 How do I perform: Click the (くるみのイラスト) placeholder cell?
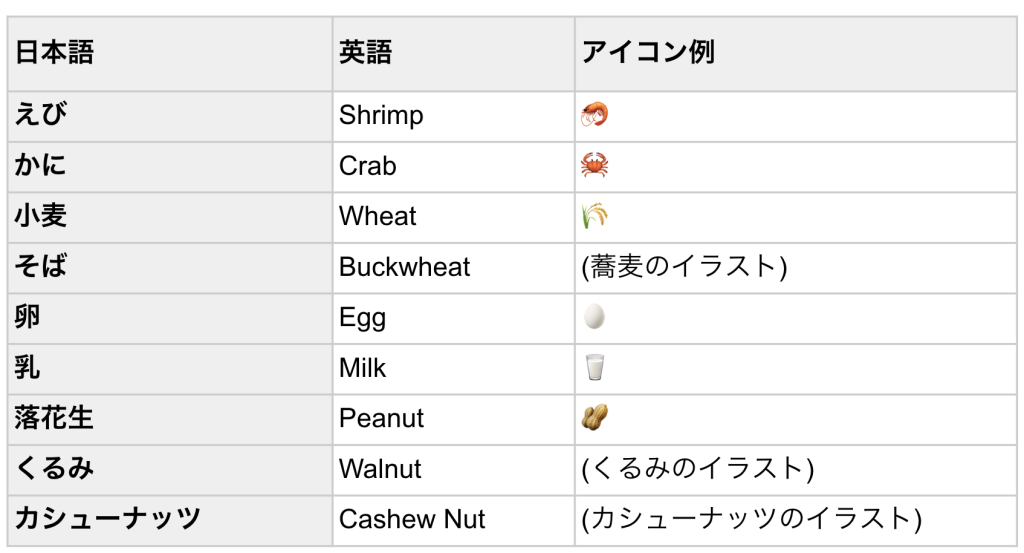795,468
